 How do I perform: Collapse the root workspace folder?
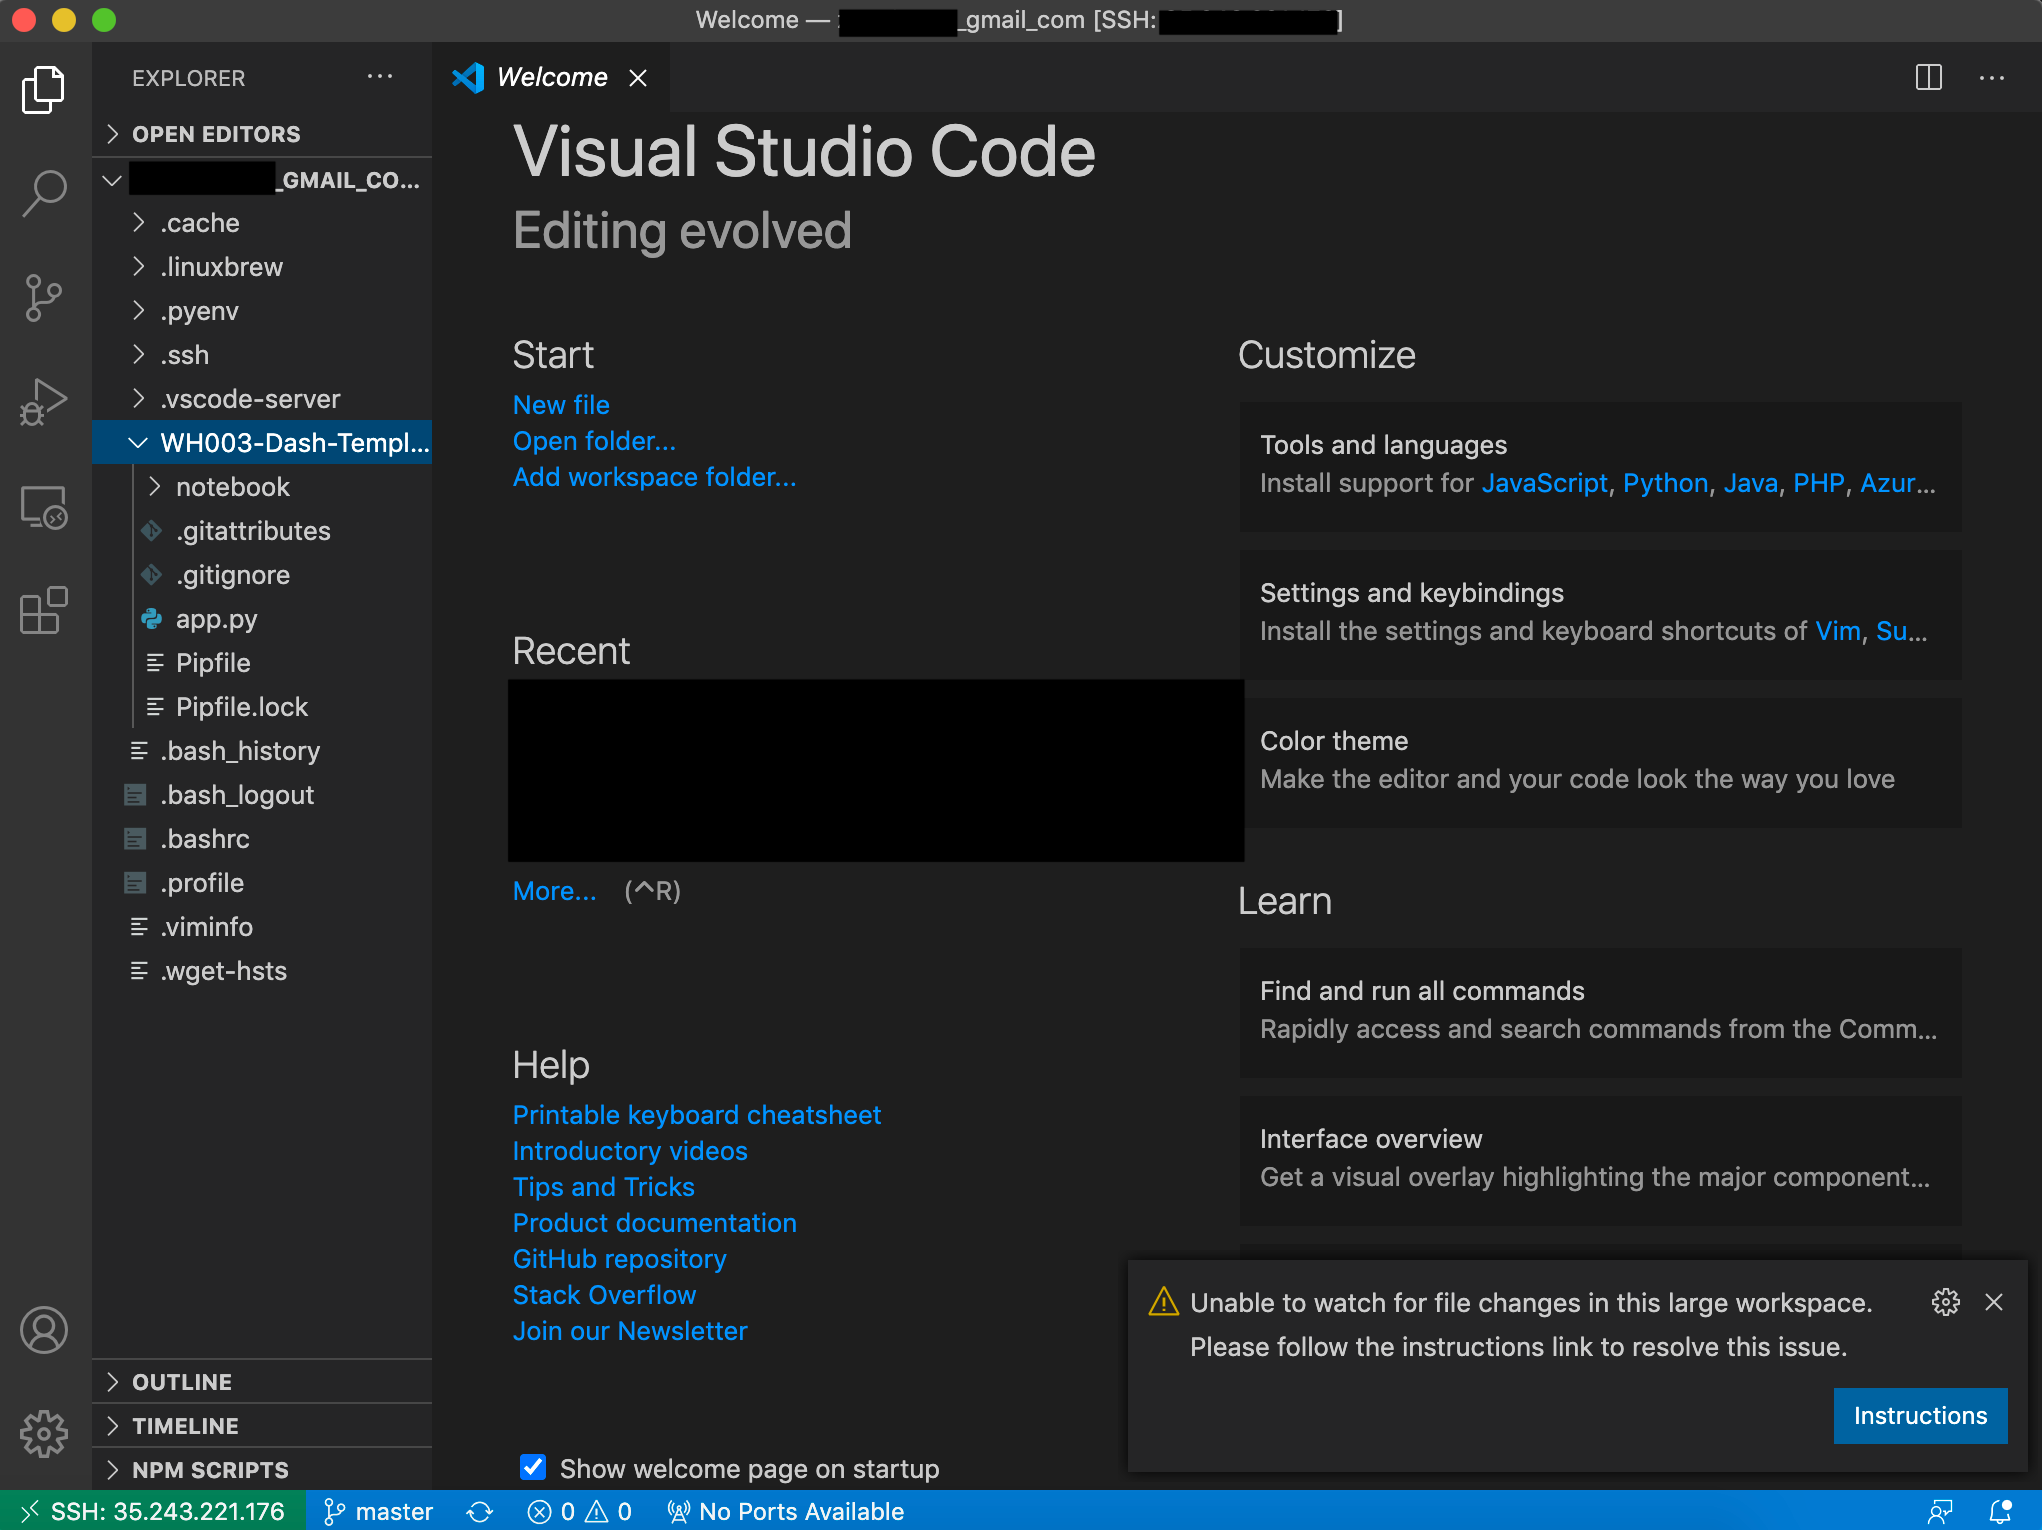click(262, 180)
